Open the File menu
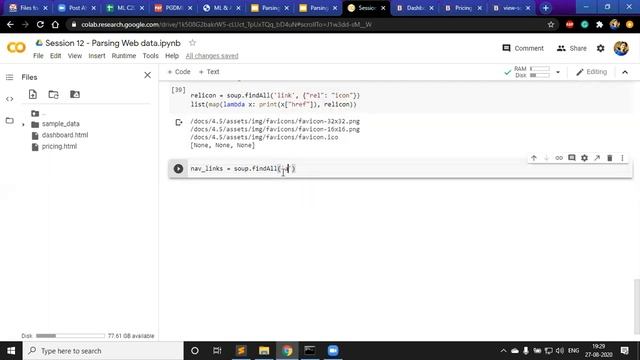 tap(38, 56)
